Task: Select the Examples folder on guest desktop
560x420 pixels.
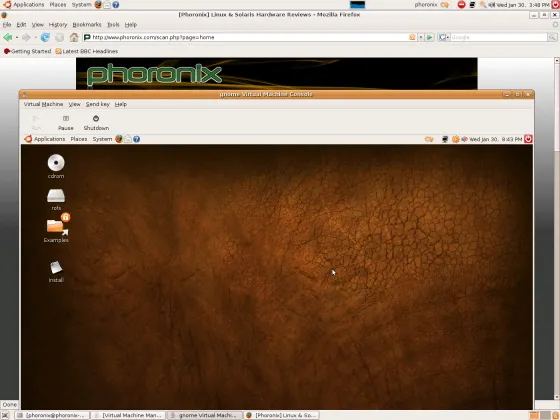Action: click(x=56, y=229)
